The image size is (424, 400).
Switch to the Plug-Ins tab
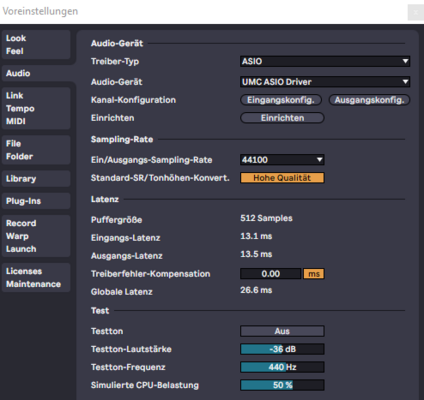[36, 201]
